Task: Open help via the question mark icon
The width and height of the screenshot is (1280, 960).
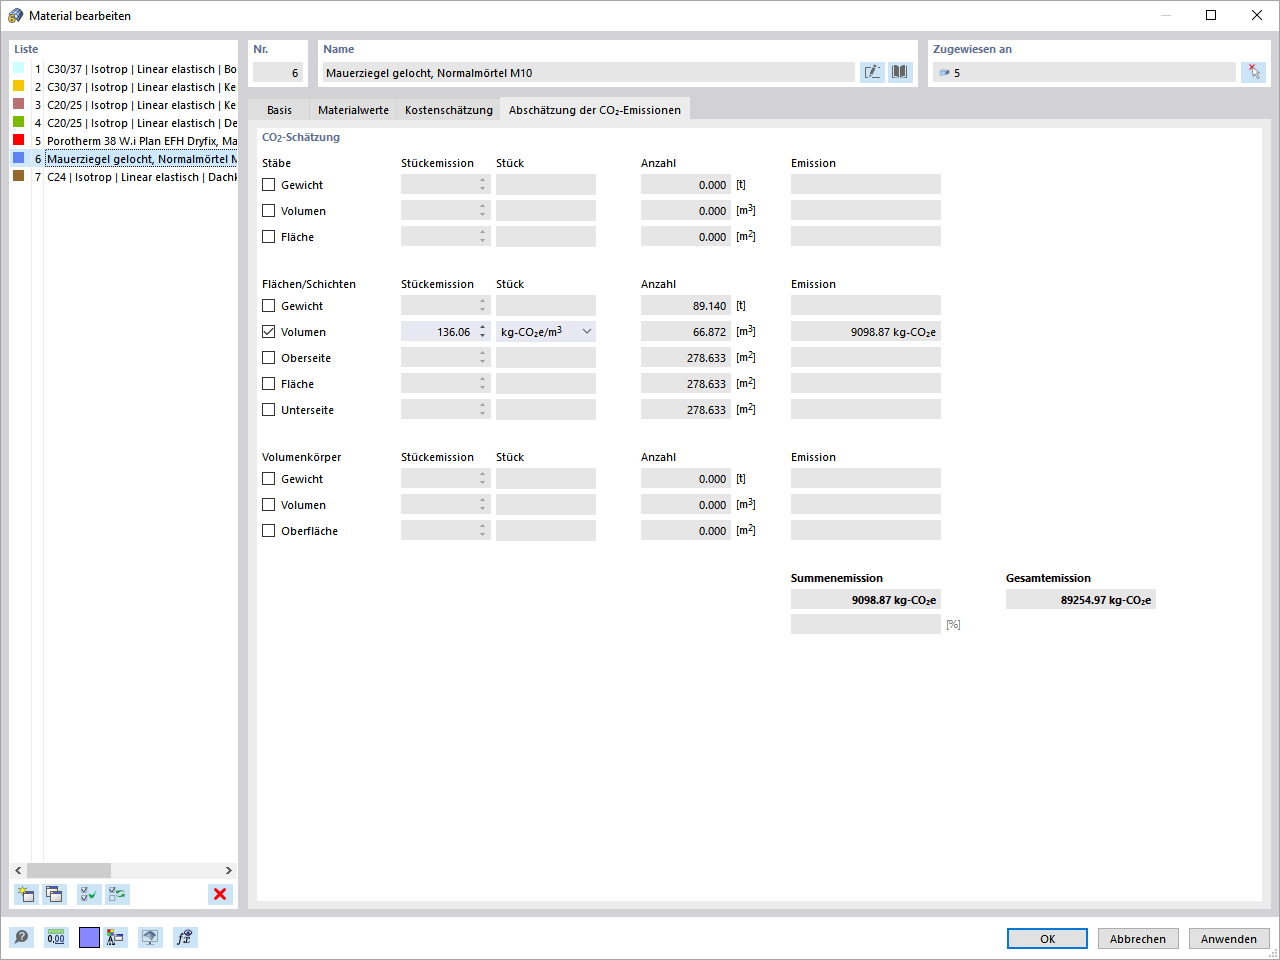Action: click(x=22, y=937)
